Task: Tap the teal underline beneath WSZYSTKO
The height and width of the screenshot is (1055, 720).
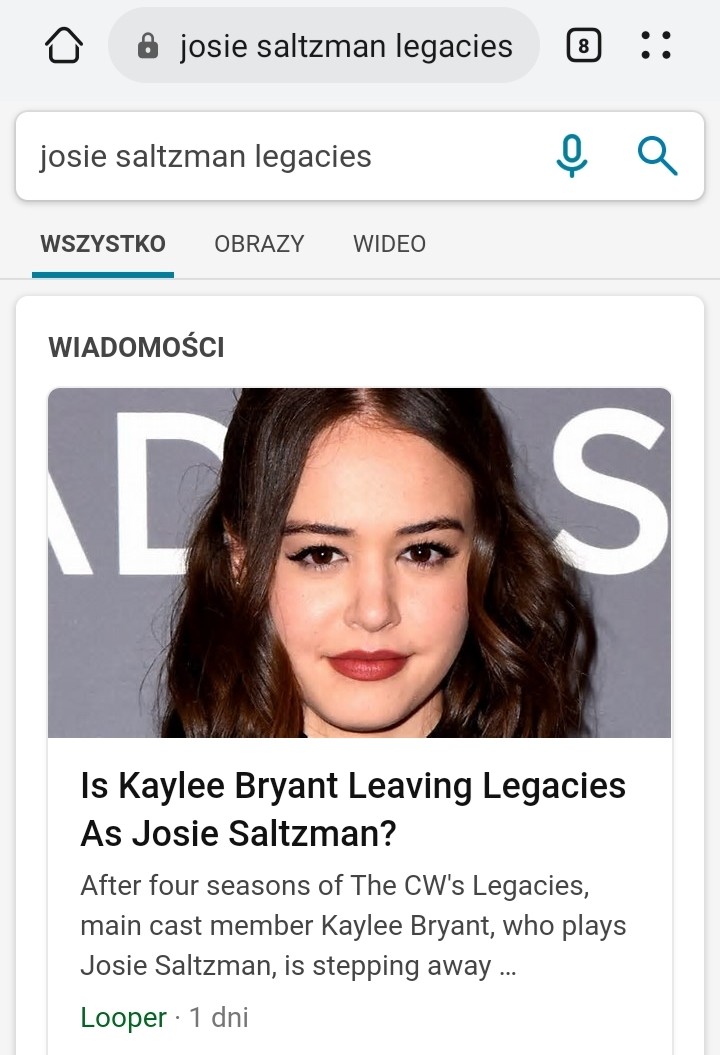Action: pos(103,275)
